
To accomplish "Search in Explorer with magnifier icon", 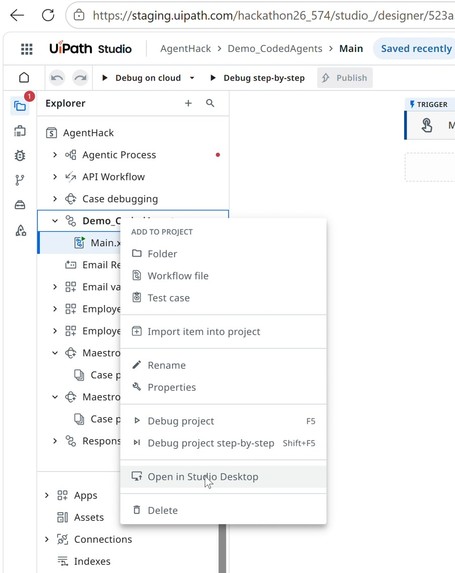I will point(210,103).
